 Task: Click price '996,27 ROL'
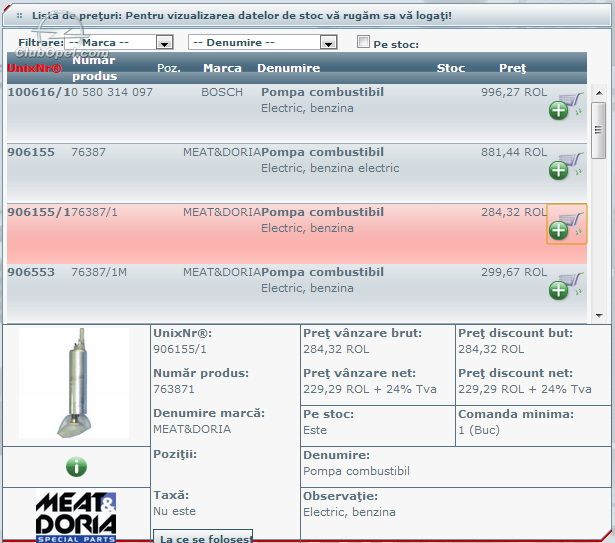514,92
